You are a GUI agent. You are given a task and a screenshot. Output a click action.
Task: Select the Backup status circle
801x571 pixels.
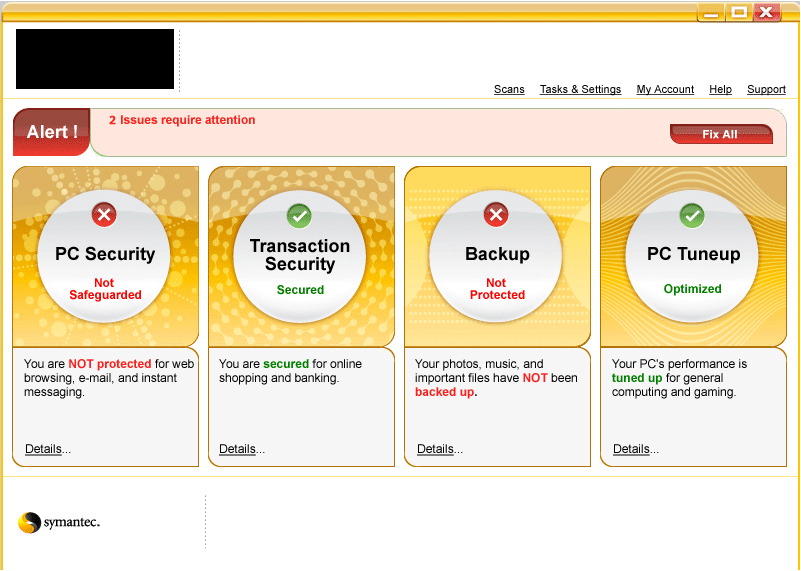496,256
